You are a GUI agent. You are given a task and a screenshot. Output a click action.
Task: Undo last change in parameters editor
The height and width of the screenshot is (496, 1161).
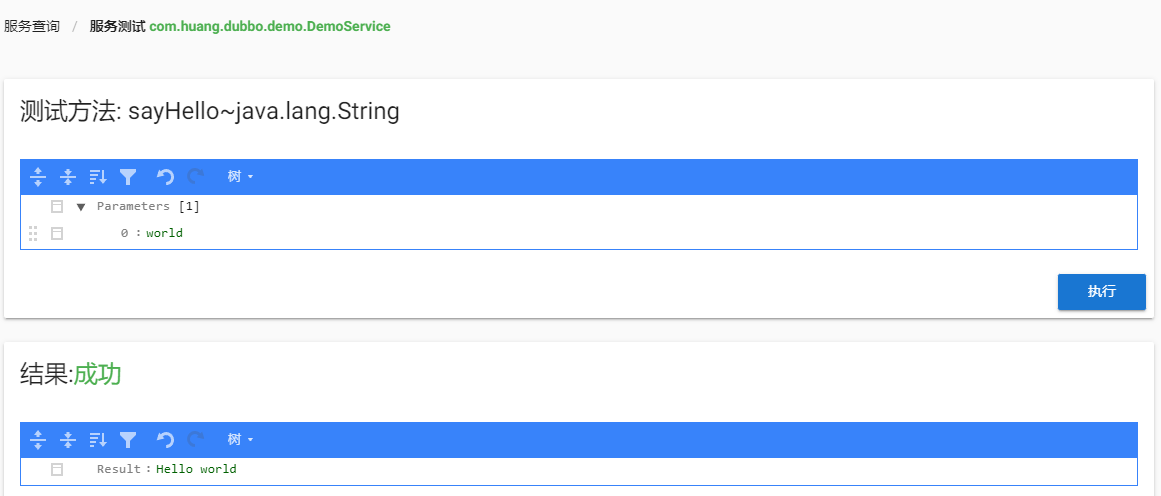pyautogui.click(x=165, y=177)
